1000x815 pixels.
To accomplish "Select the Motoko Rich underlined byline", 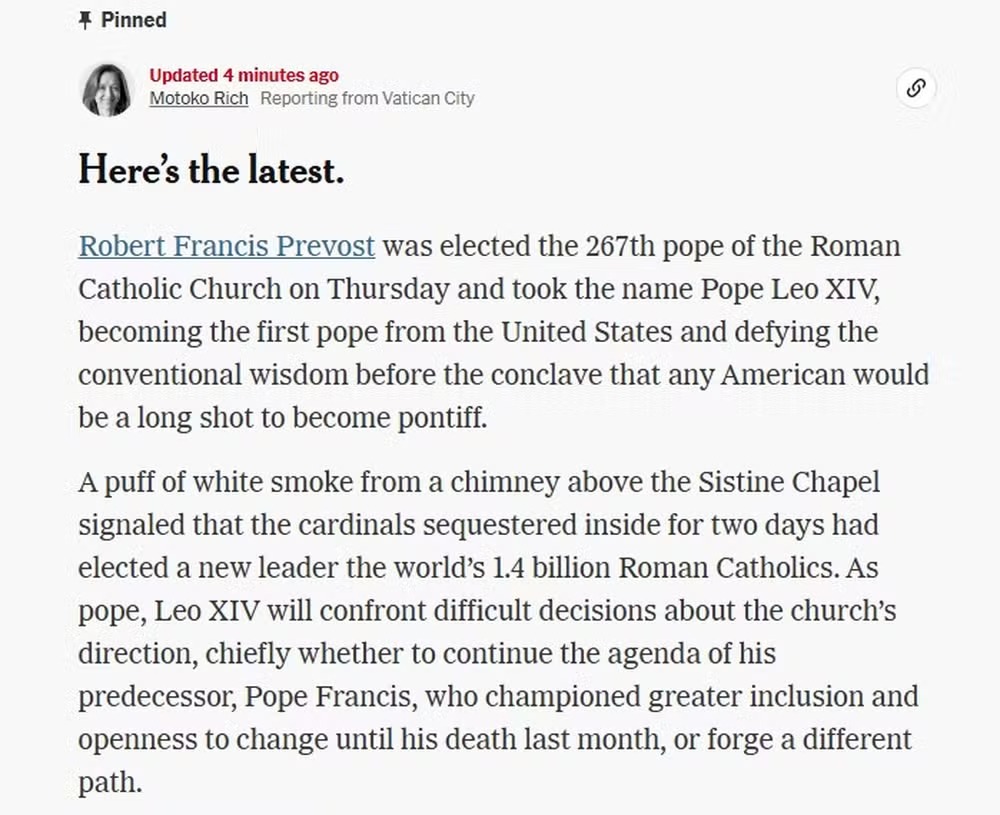I will (x=197, y=98).
